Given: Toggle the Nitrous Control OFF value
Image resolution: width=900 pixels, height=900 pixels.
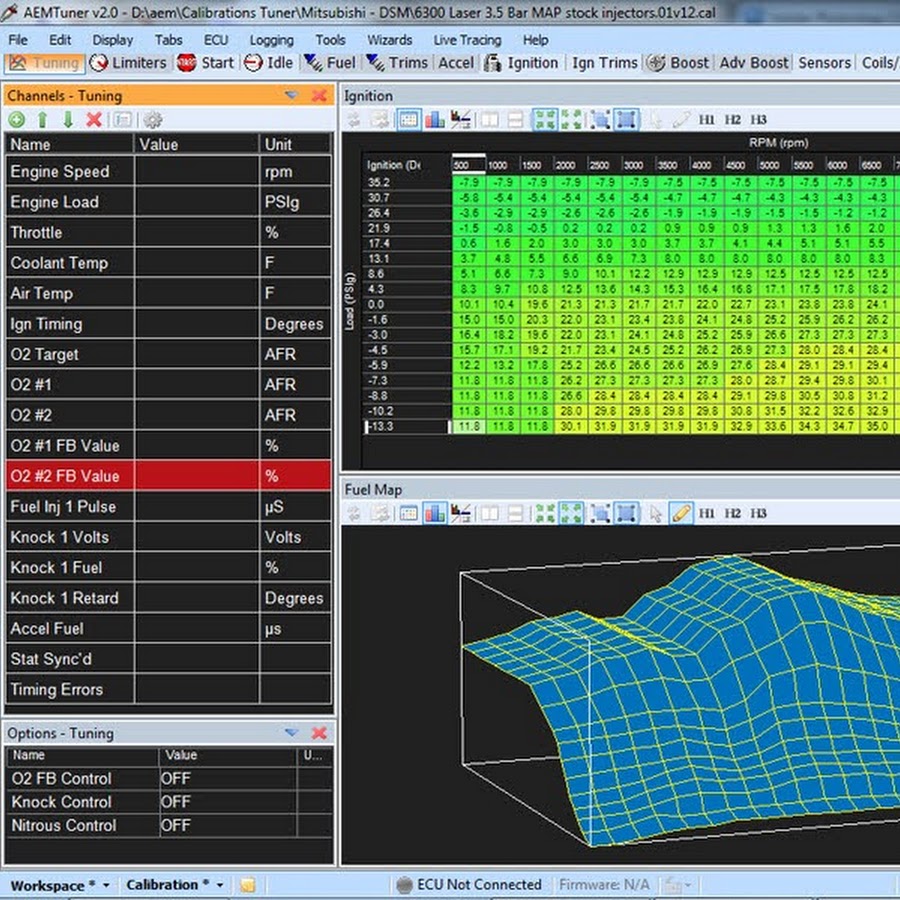Looking at the screenshot, I should [x=227, y=825].
